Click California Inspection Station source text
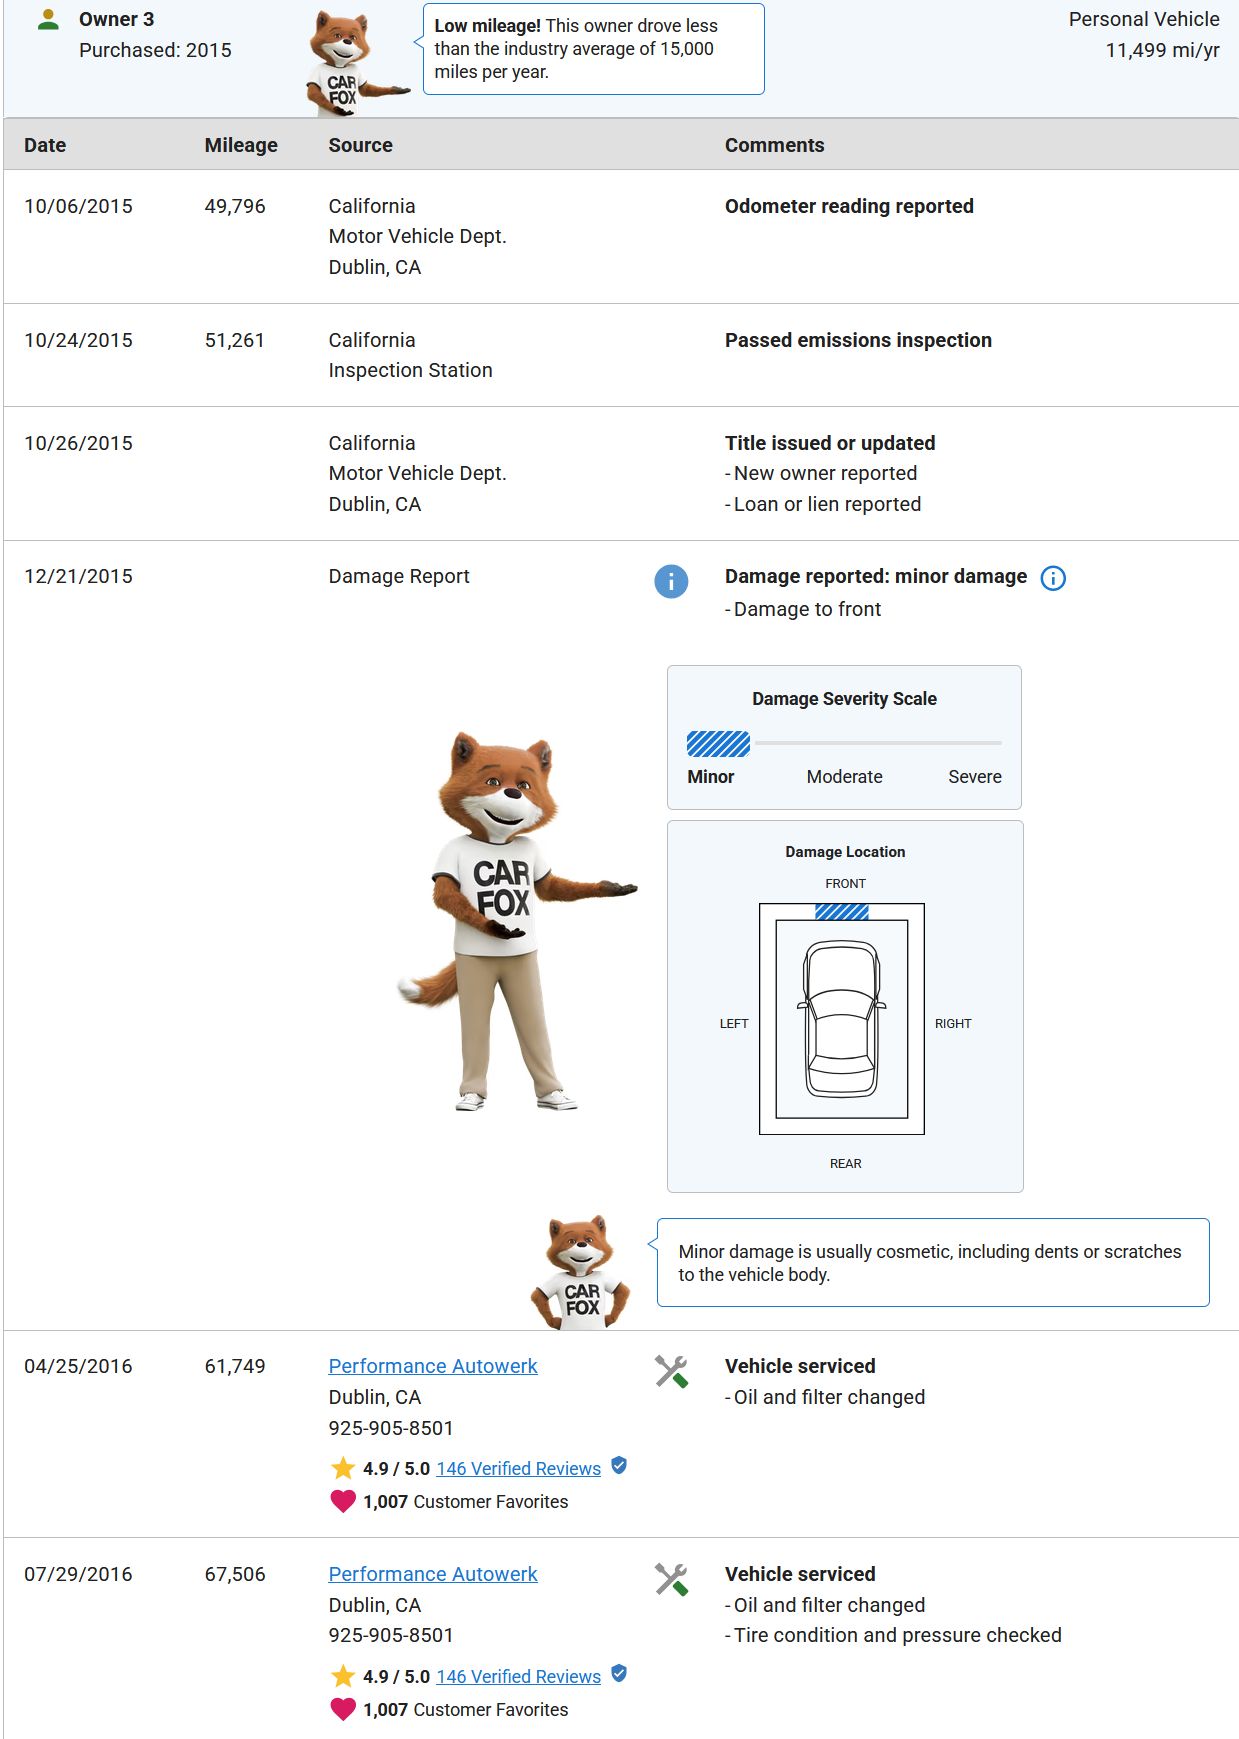The width and height of the screenshot is (1239, 1739). [410, 355]
